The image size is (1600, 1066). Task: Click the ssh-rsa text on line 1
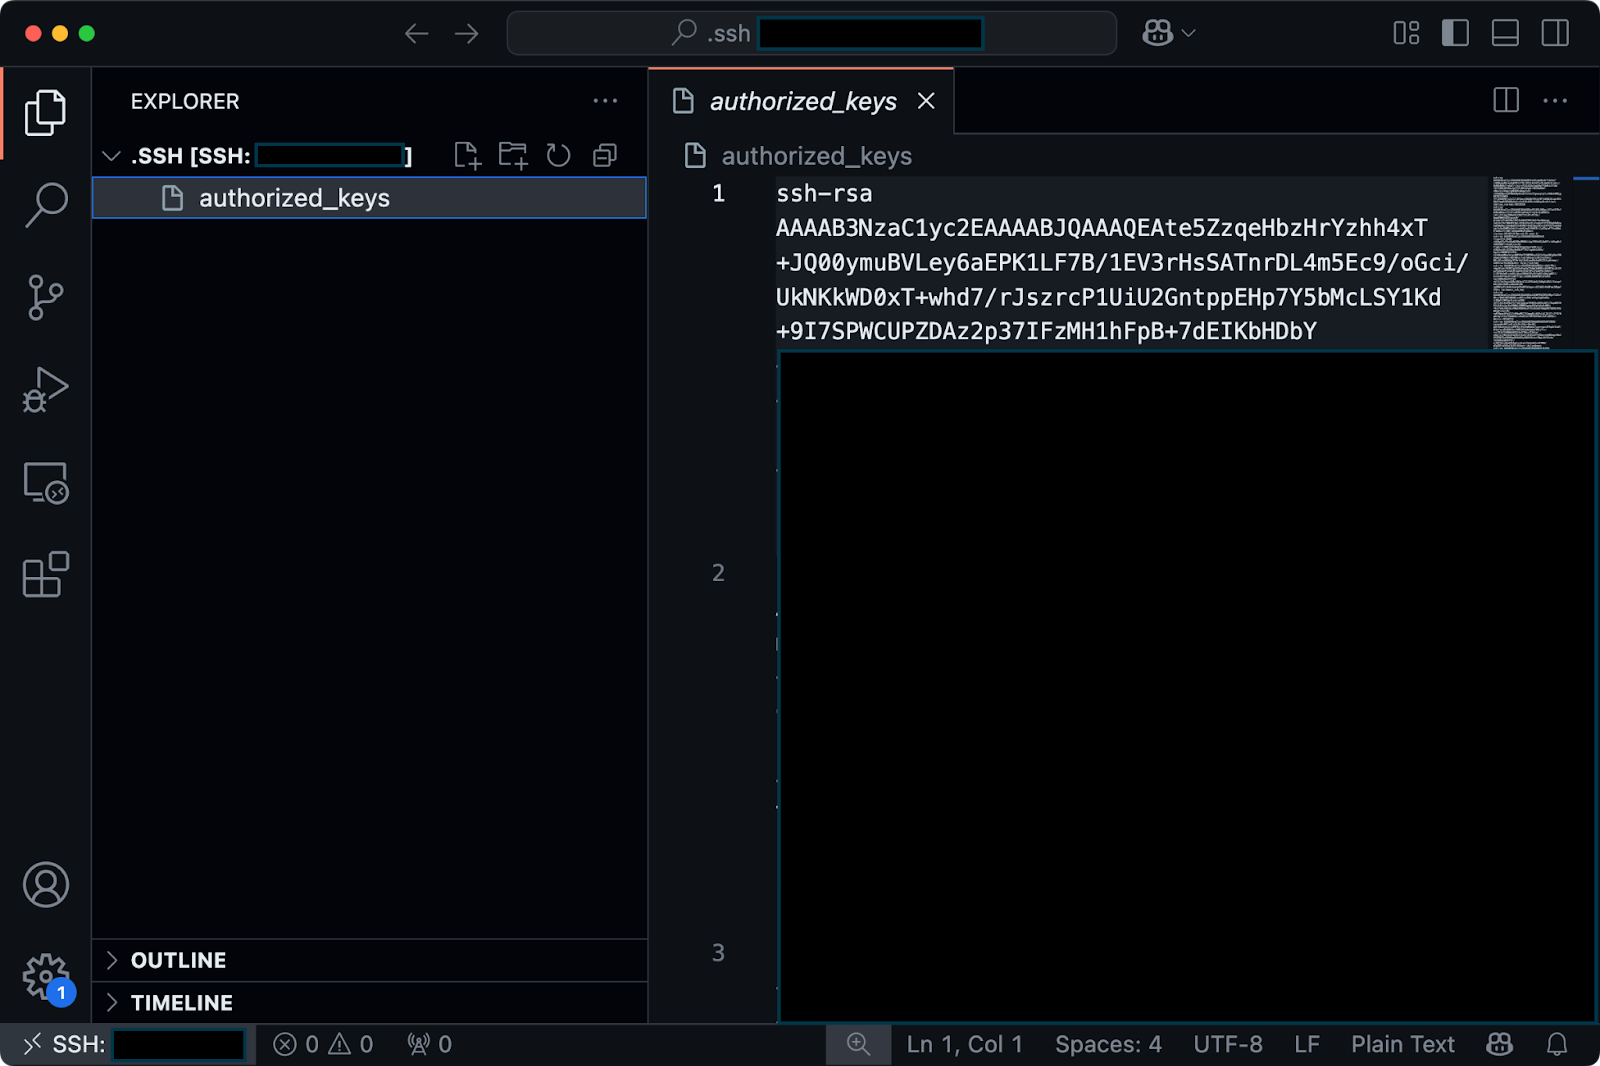click(824, 193)
